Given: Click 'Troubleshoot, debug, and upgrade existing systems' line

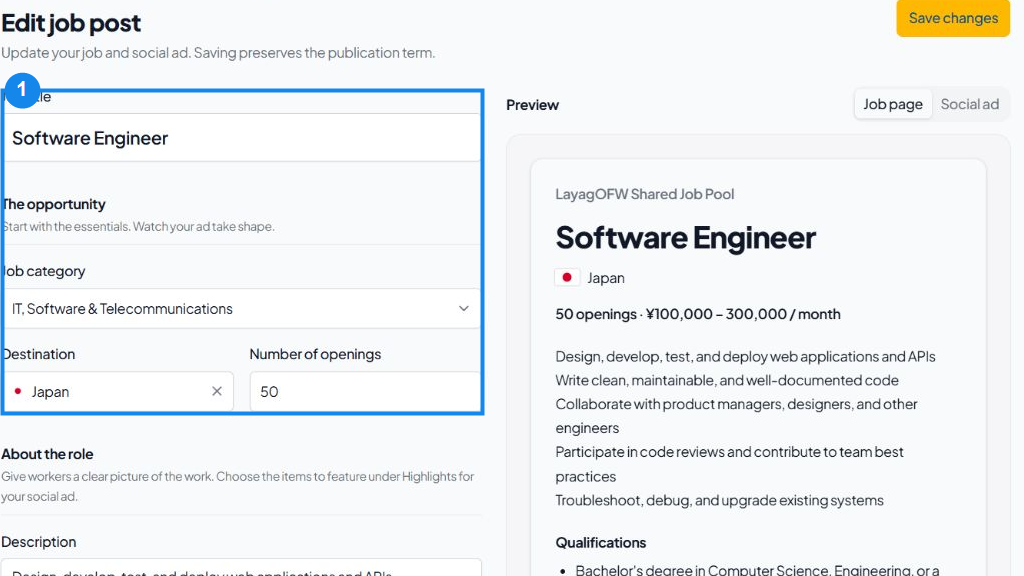Looking at the screenshot, I should pyautogui.click(x=720, y=500).
